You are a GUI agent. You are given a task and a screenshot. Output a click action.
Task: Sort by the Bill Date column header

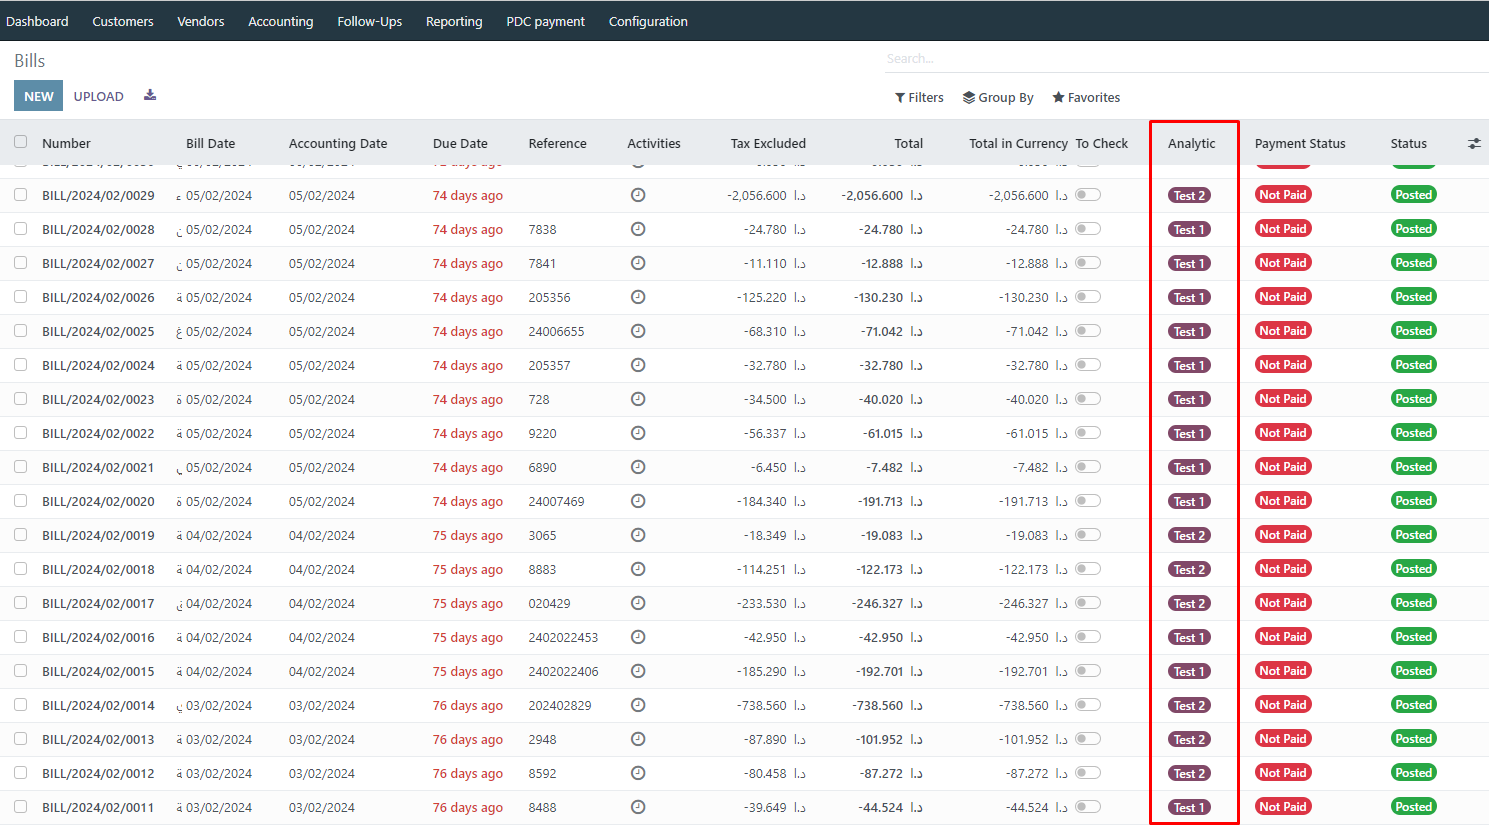tap(211, 144)
